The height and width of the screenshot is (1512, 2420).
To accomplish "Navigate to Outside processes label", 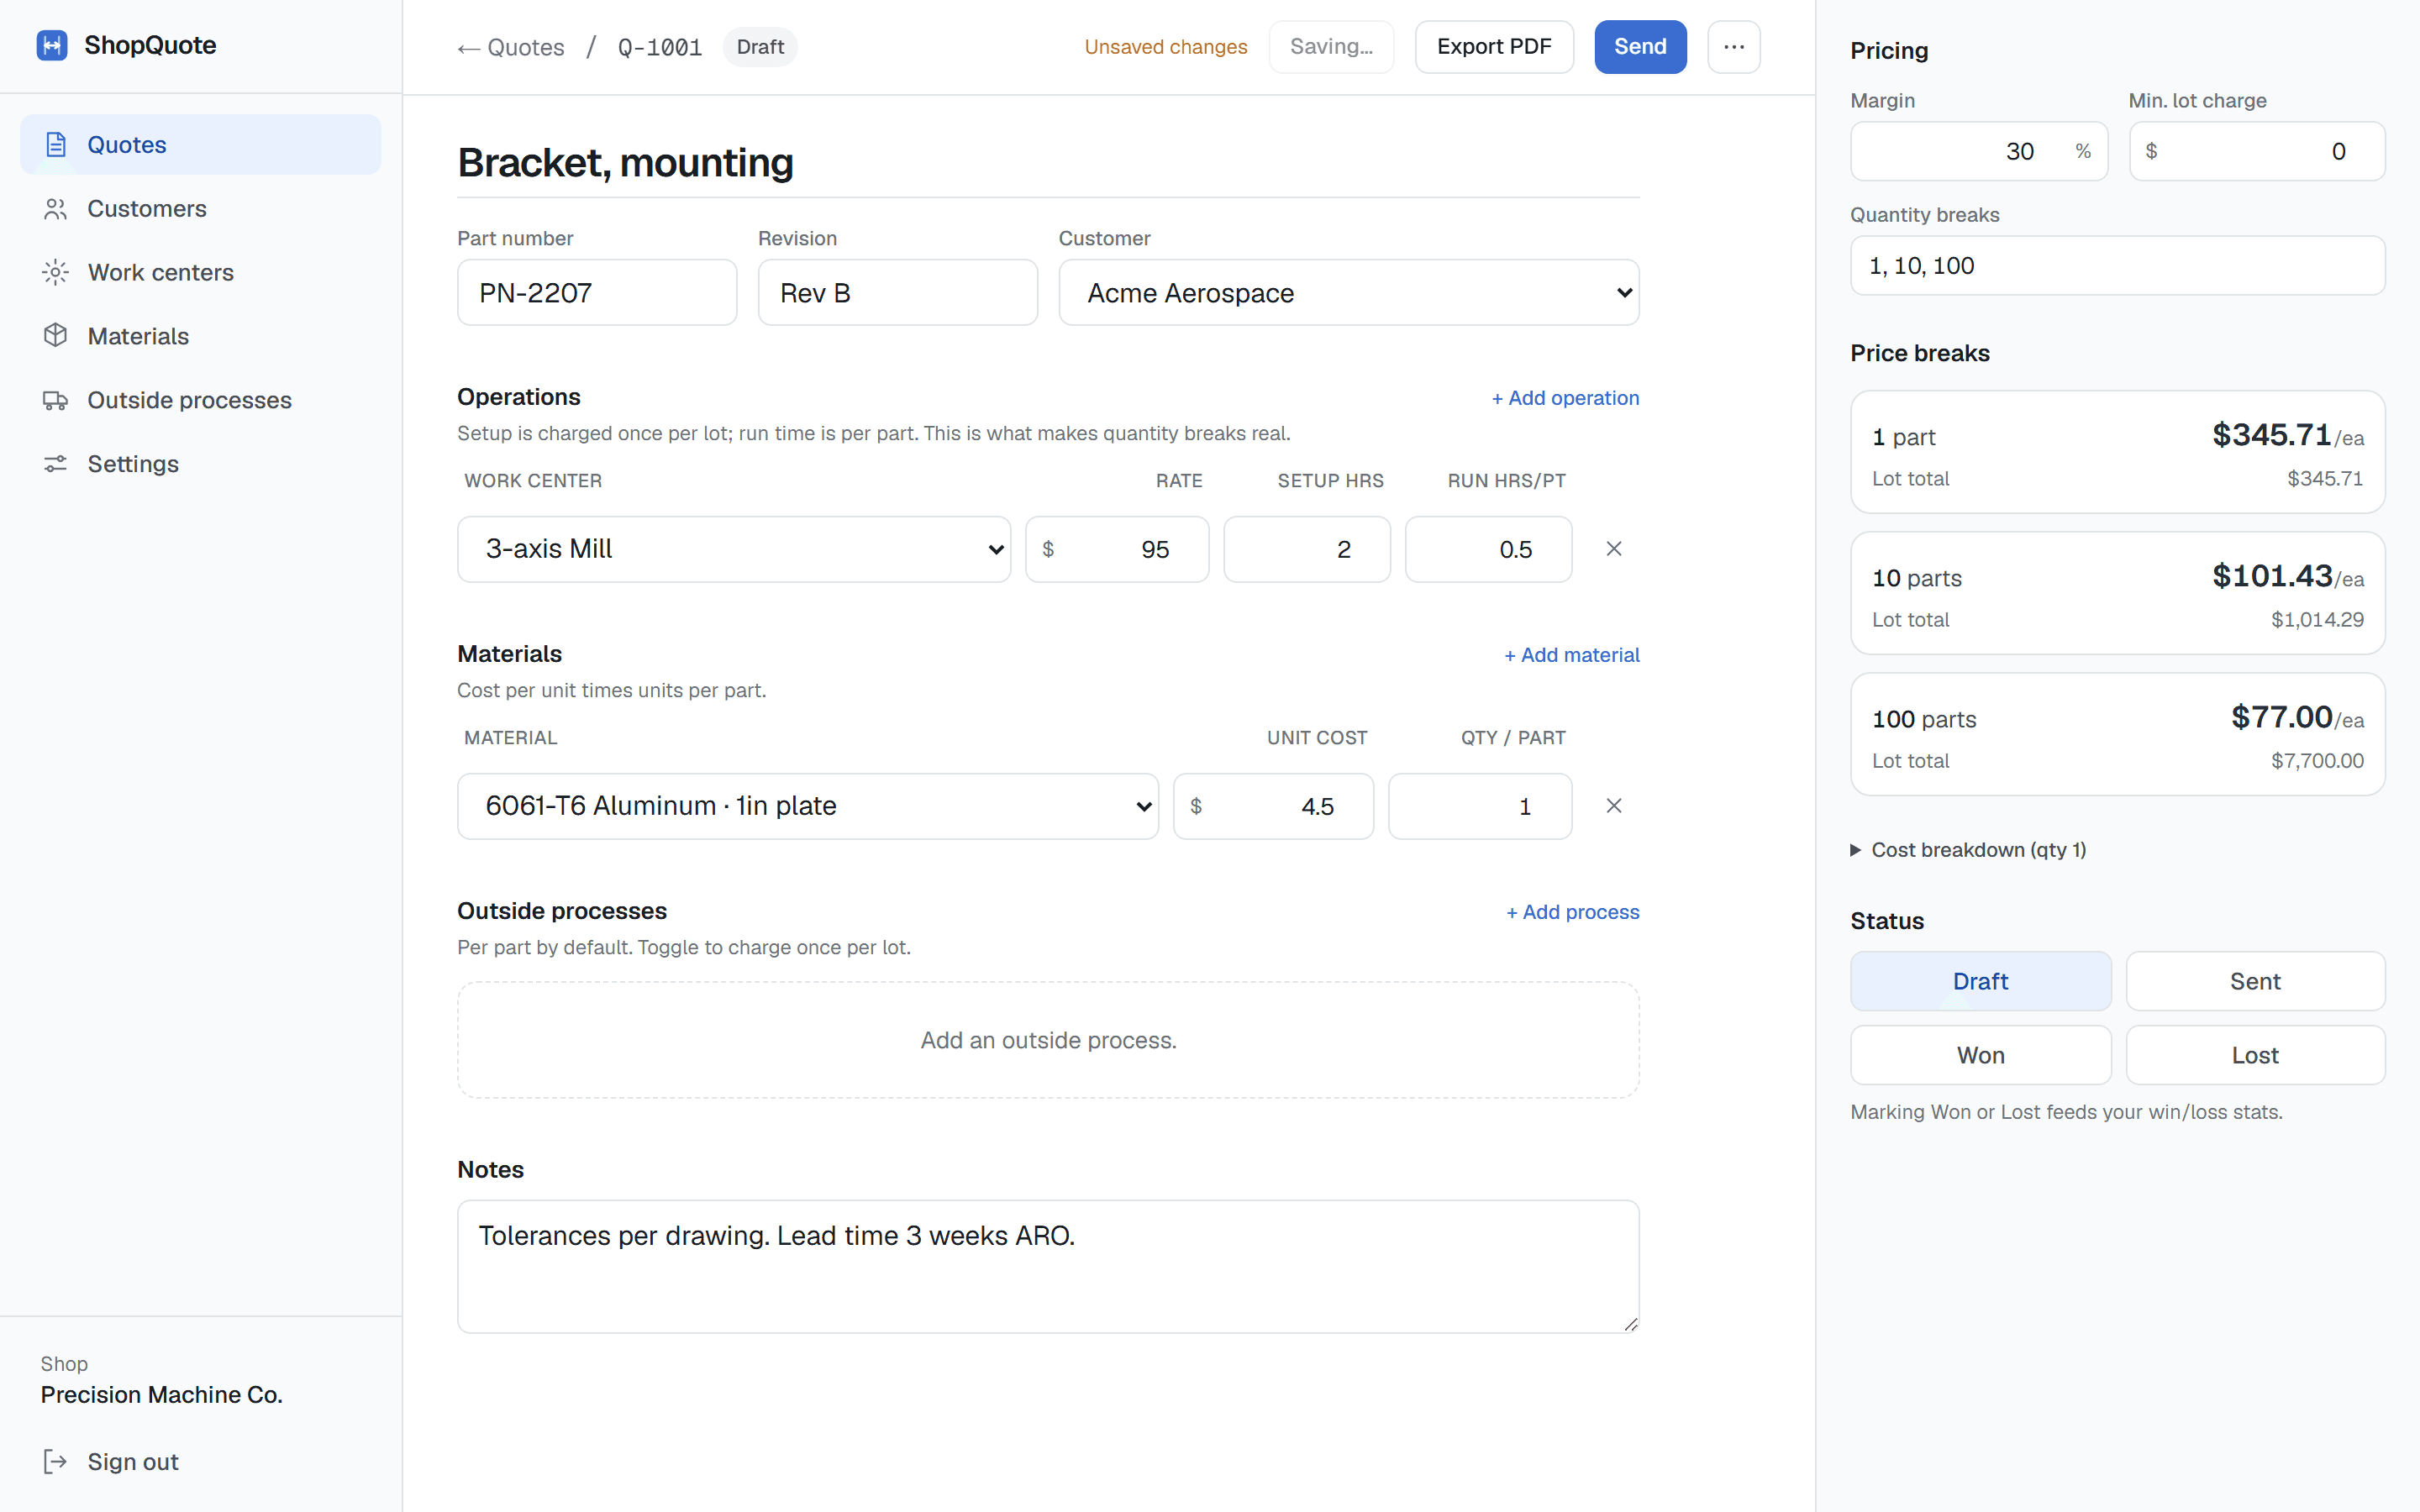I will click(190, 400).
